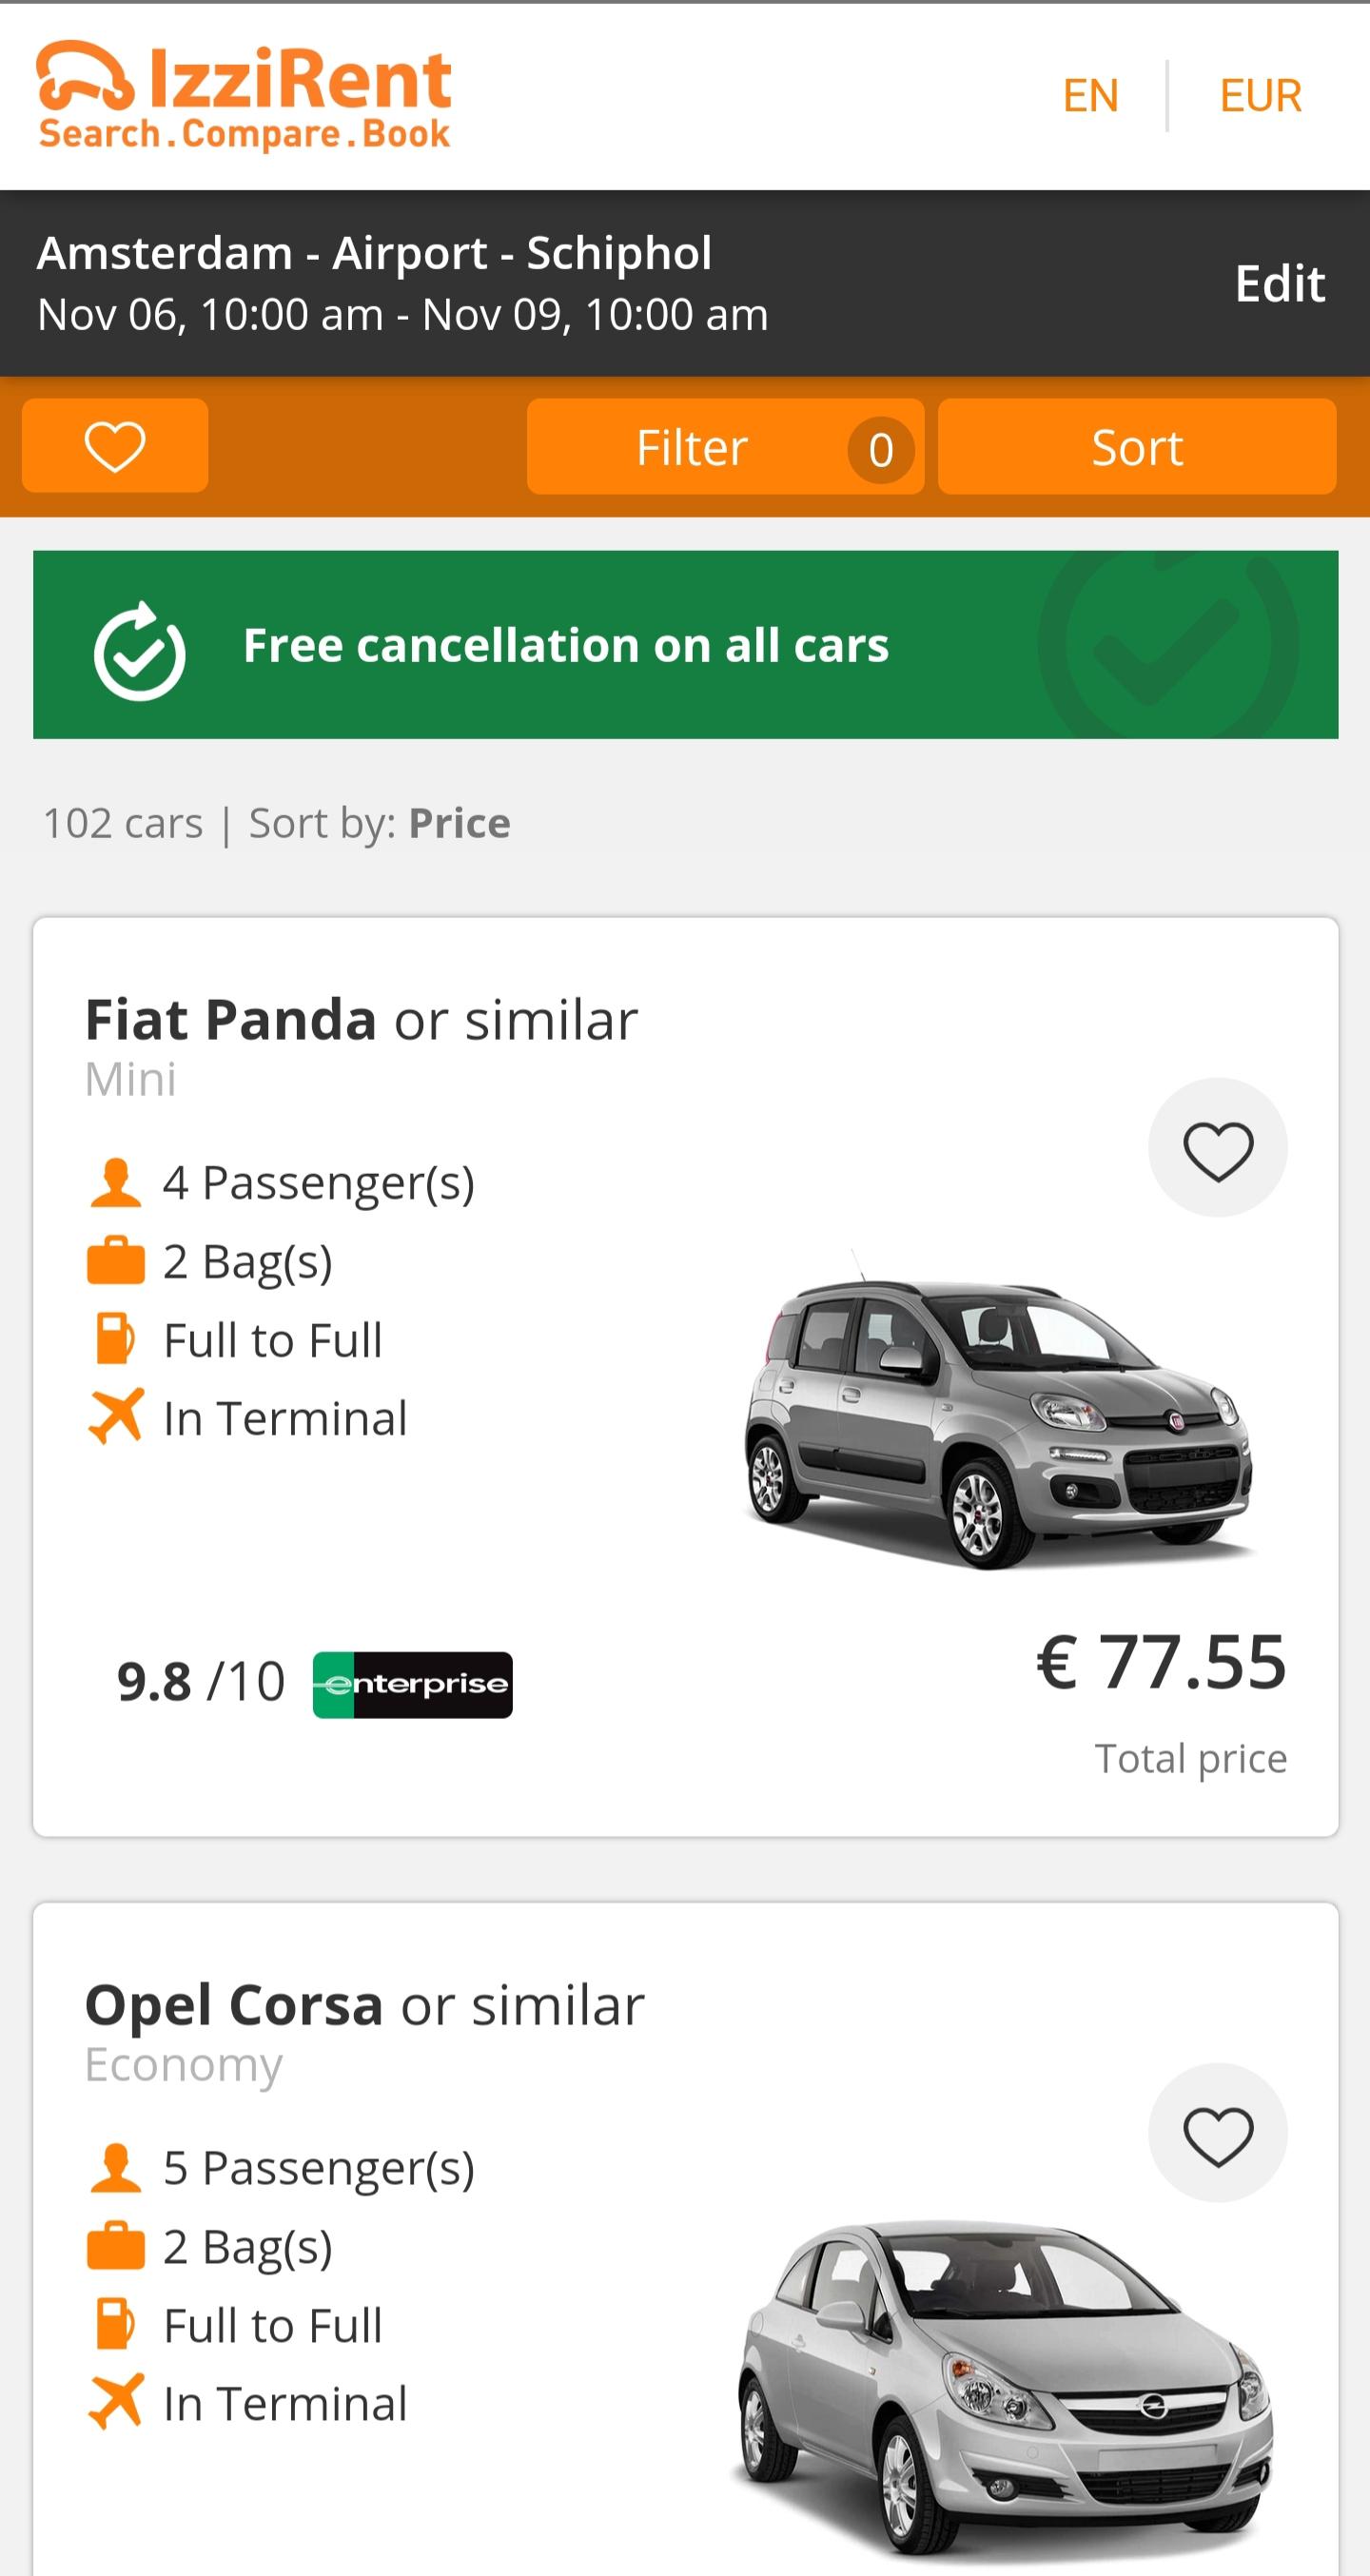
Task: Click the Opel Corsa bags icon
Action: point(115,2246)
